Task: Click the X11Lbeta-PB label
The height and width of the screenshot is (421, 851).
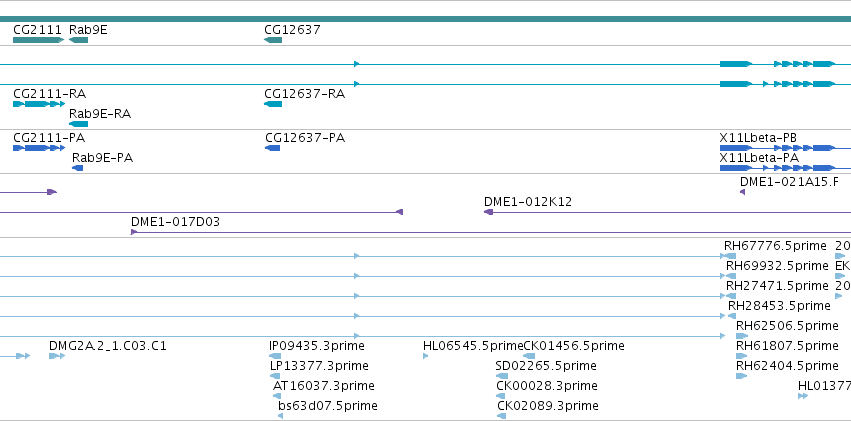Action: [758, 138]
